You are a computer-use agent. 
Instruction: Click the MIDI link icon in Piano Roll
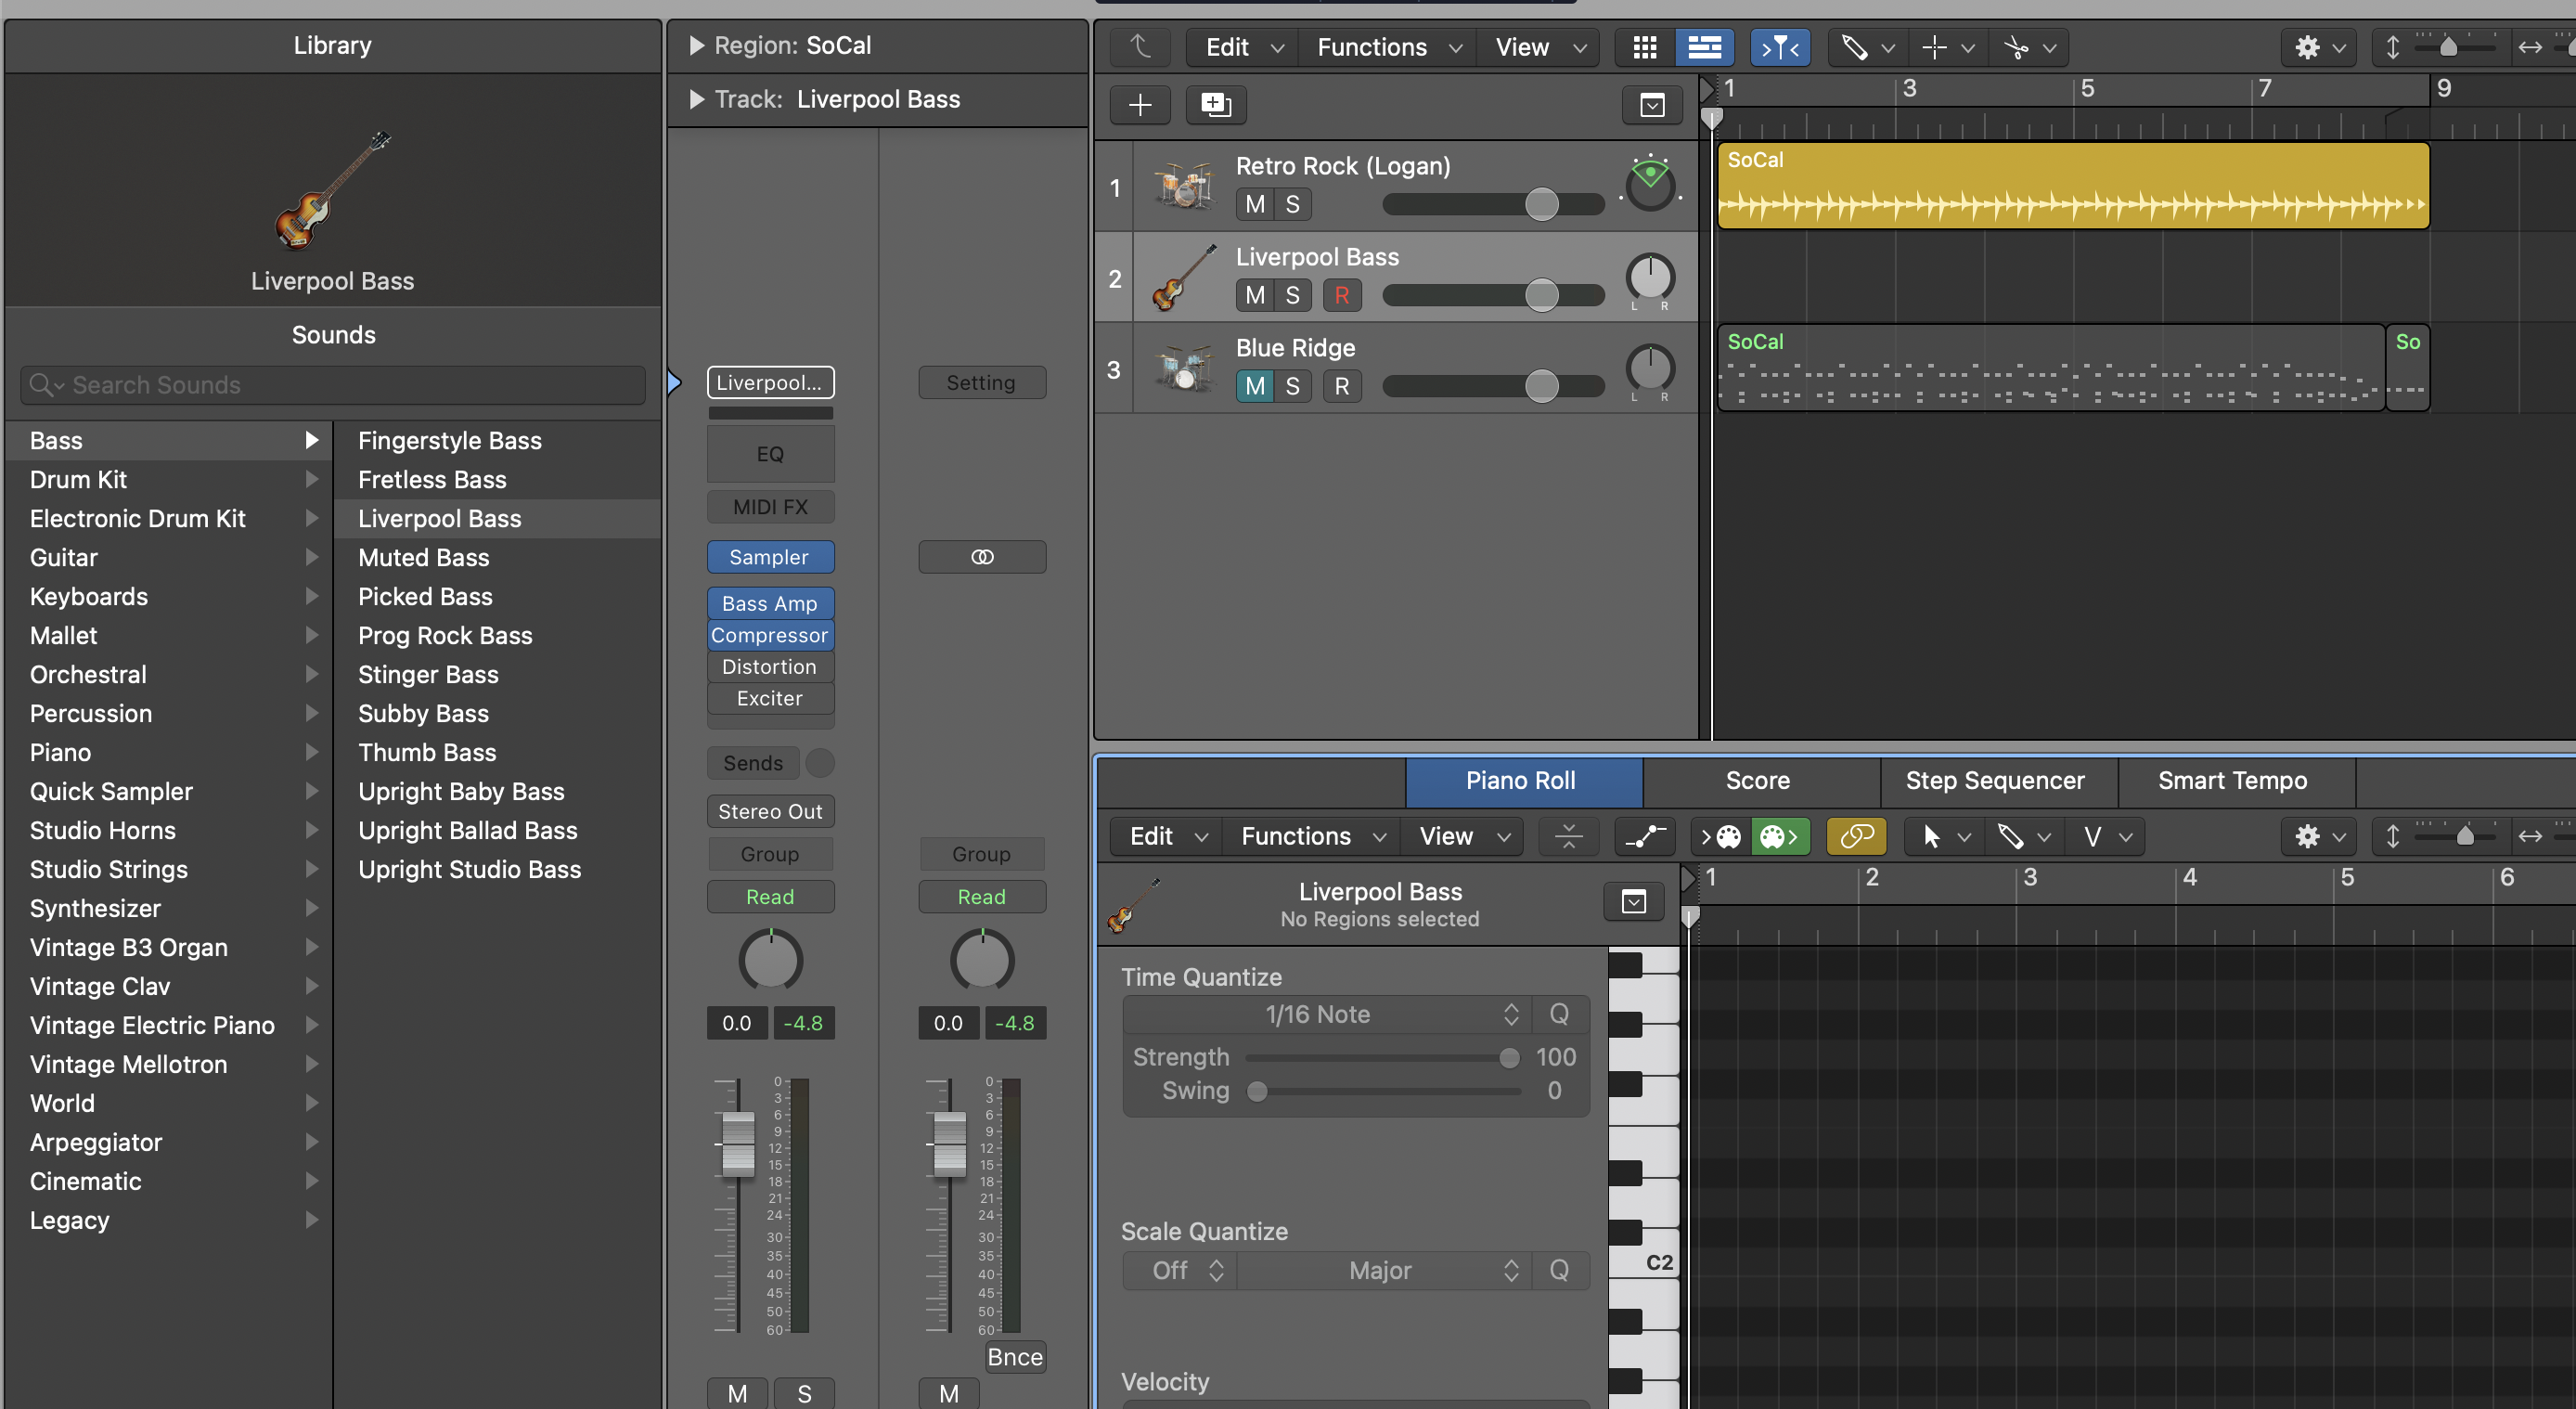point(1856,836)
